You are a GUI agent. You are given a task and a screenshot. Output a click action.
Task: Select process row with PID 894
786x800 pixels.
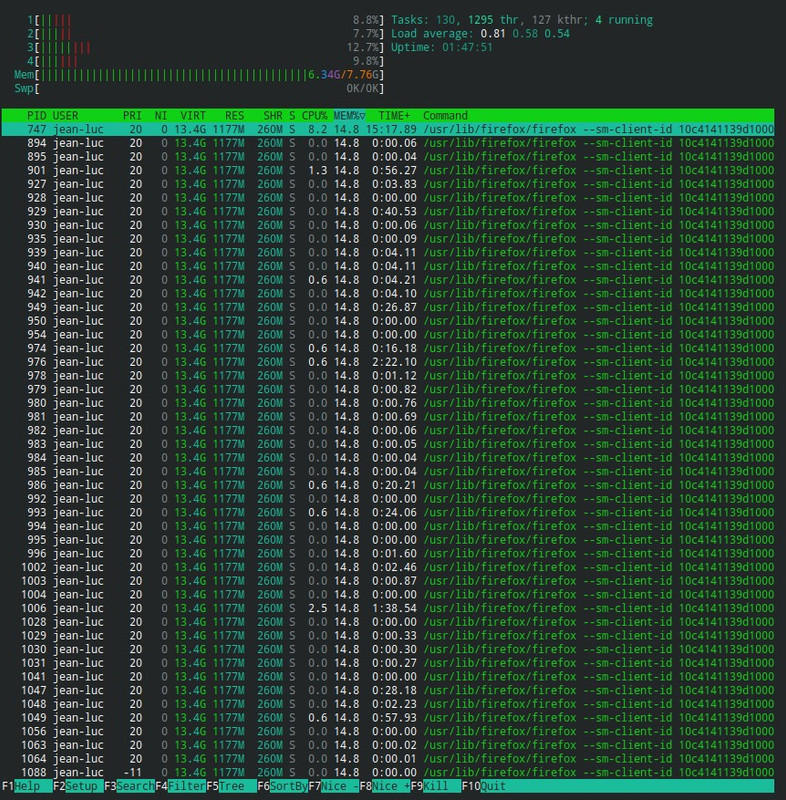(x=388, y=143)
